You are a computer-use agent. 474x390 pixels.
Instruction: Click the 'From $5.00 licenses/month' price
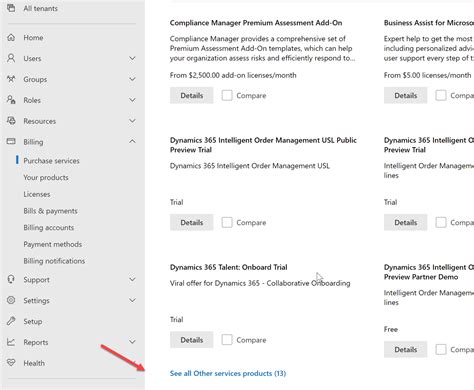point(428,75)
